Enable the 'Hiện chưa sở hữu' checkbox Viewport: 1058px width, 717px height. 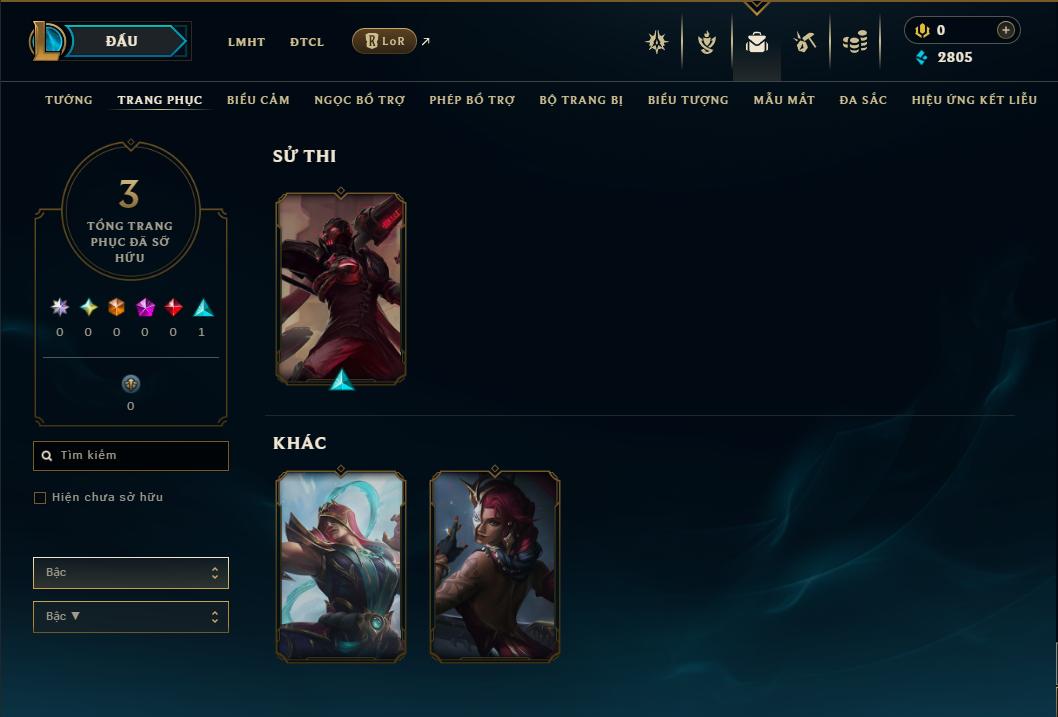[40, 498]
